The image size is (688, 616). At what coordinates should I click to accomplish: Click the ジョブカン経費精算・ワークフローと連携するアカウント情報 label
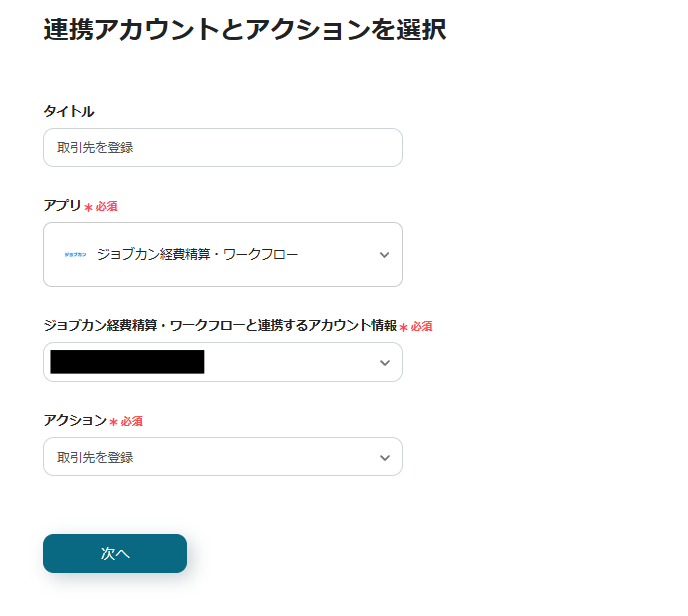coord(219,326)
